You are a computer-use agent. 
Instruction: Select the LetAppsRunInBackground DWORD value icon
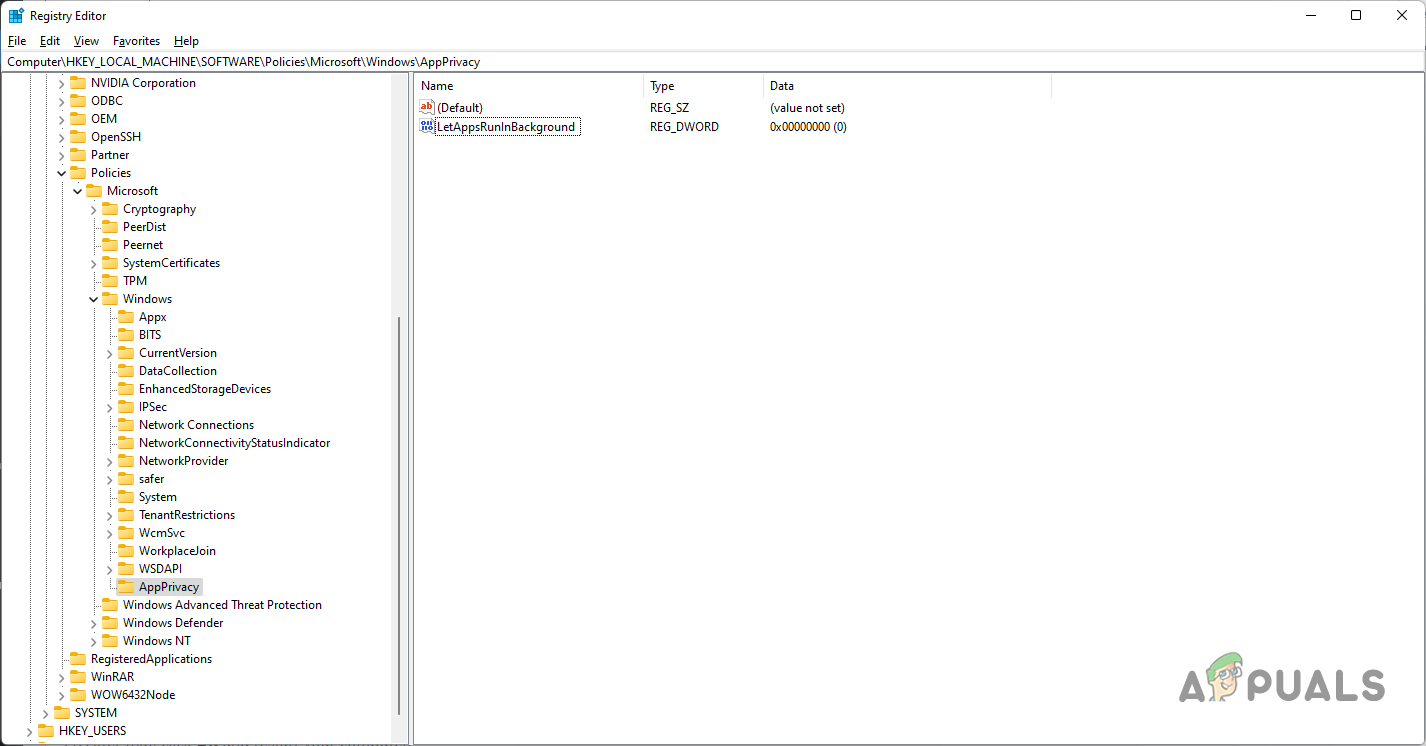[x=427, y=127]
